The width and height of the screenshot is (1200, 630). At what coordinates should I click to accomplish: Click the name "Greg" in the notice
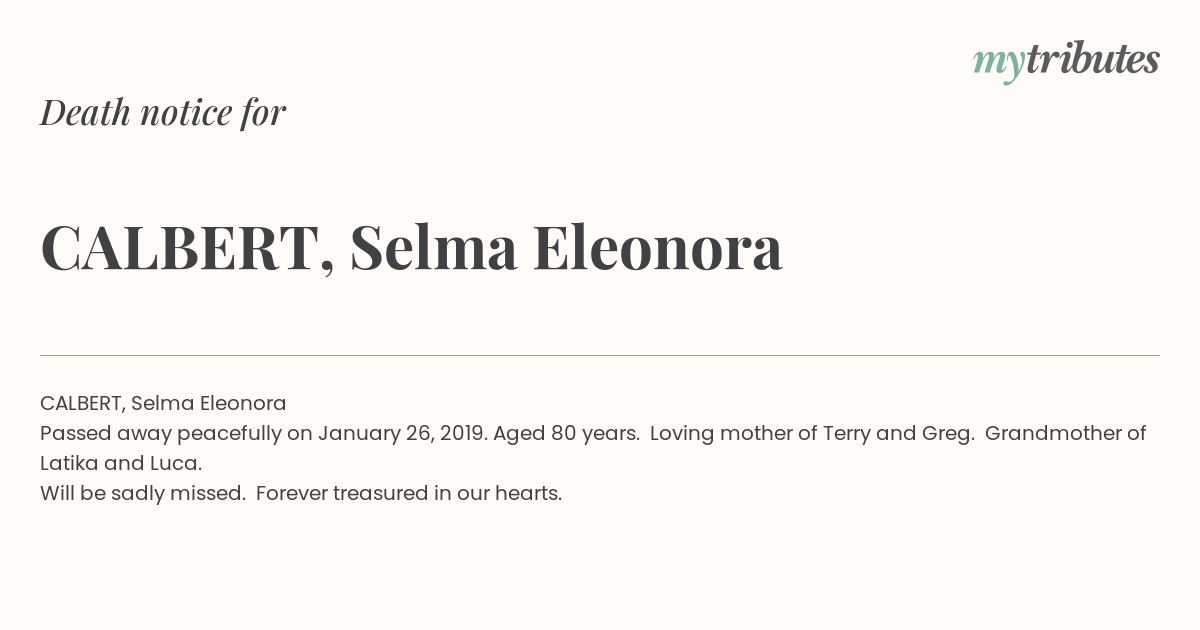point(945,433)
